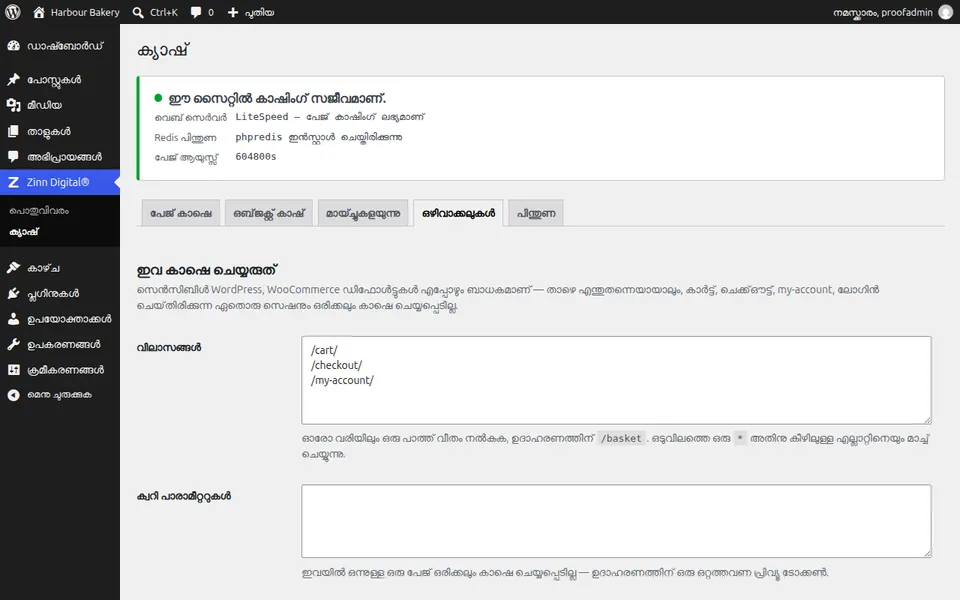Screen dimensions: 960x600
Task: Open Tools via the wrench icon
Action: click(13, 344)
